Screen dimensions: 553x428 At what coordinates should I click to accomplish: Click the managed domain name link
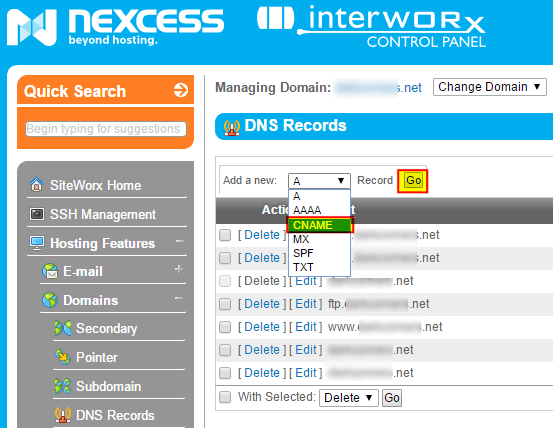[x=378, y=87]
